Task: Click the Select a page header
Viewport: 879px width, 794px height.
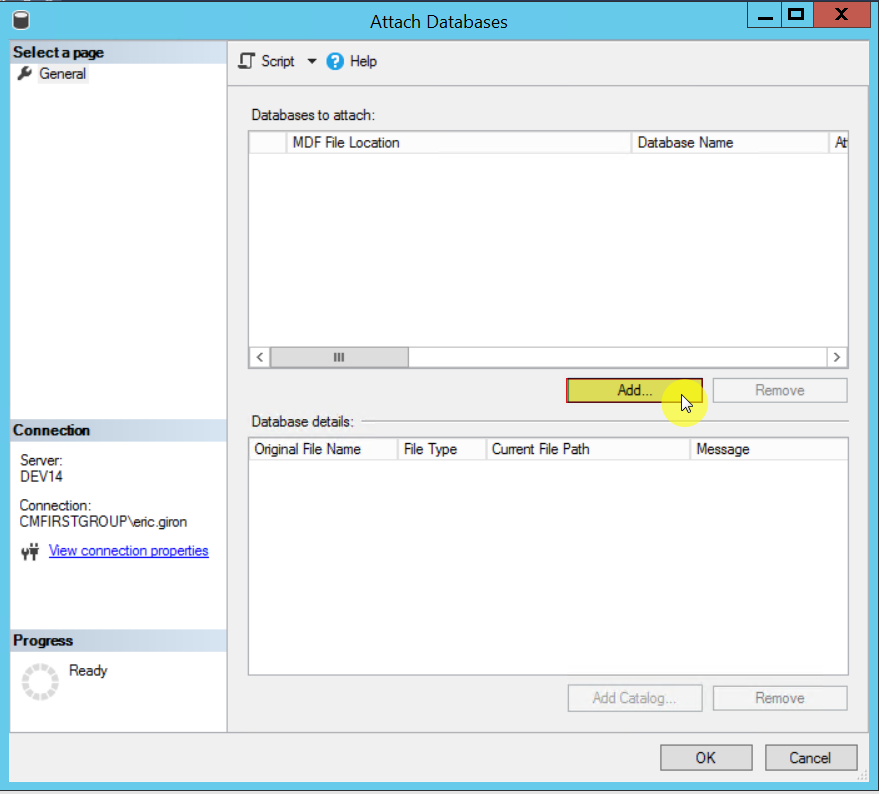Action: 118,52
